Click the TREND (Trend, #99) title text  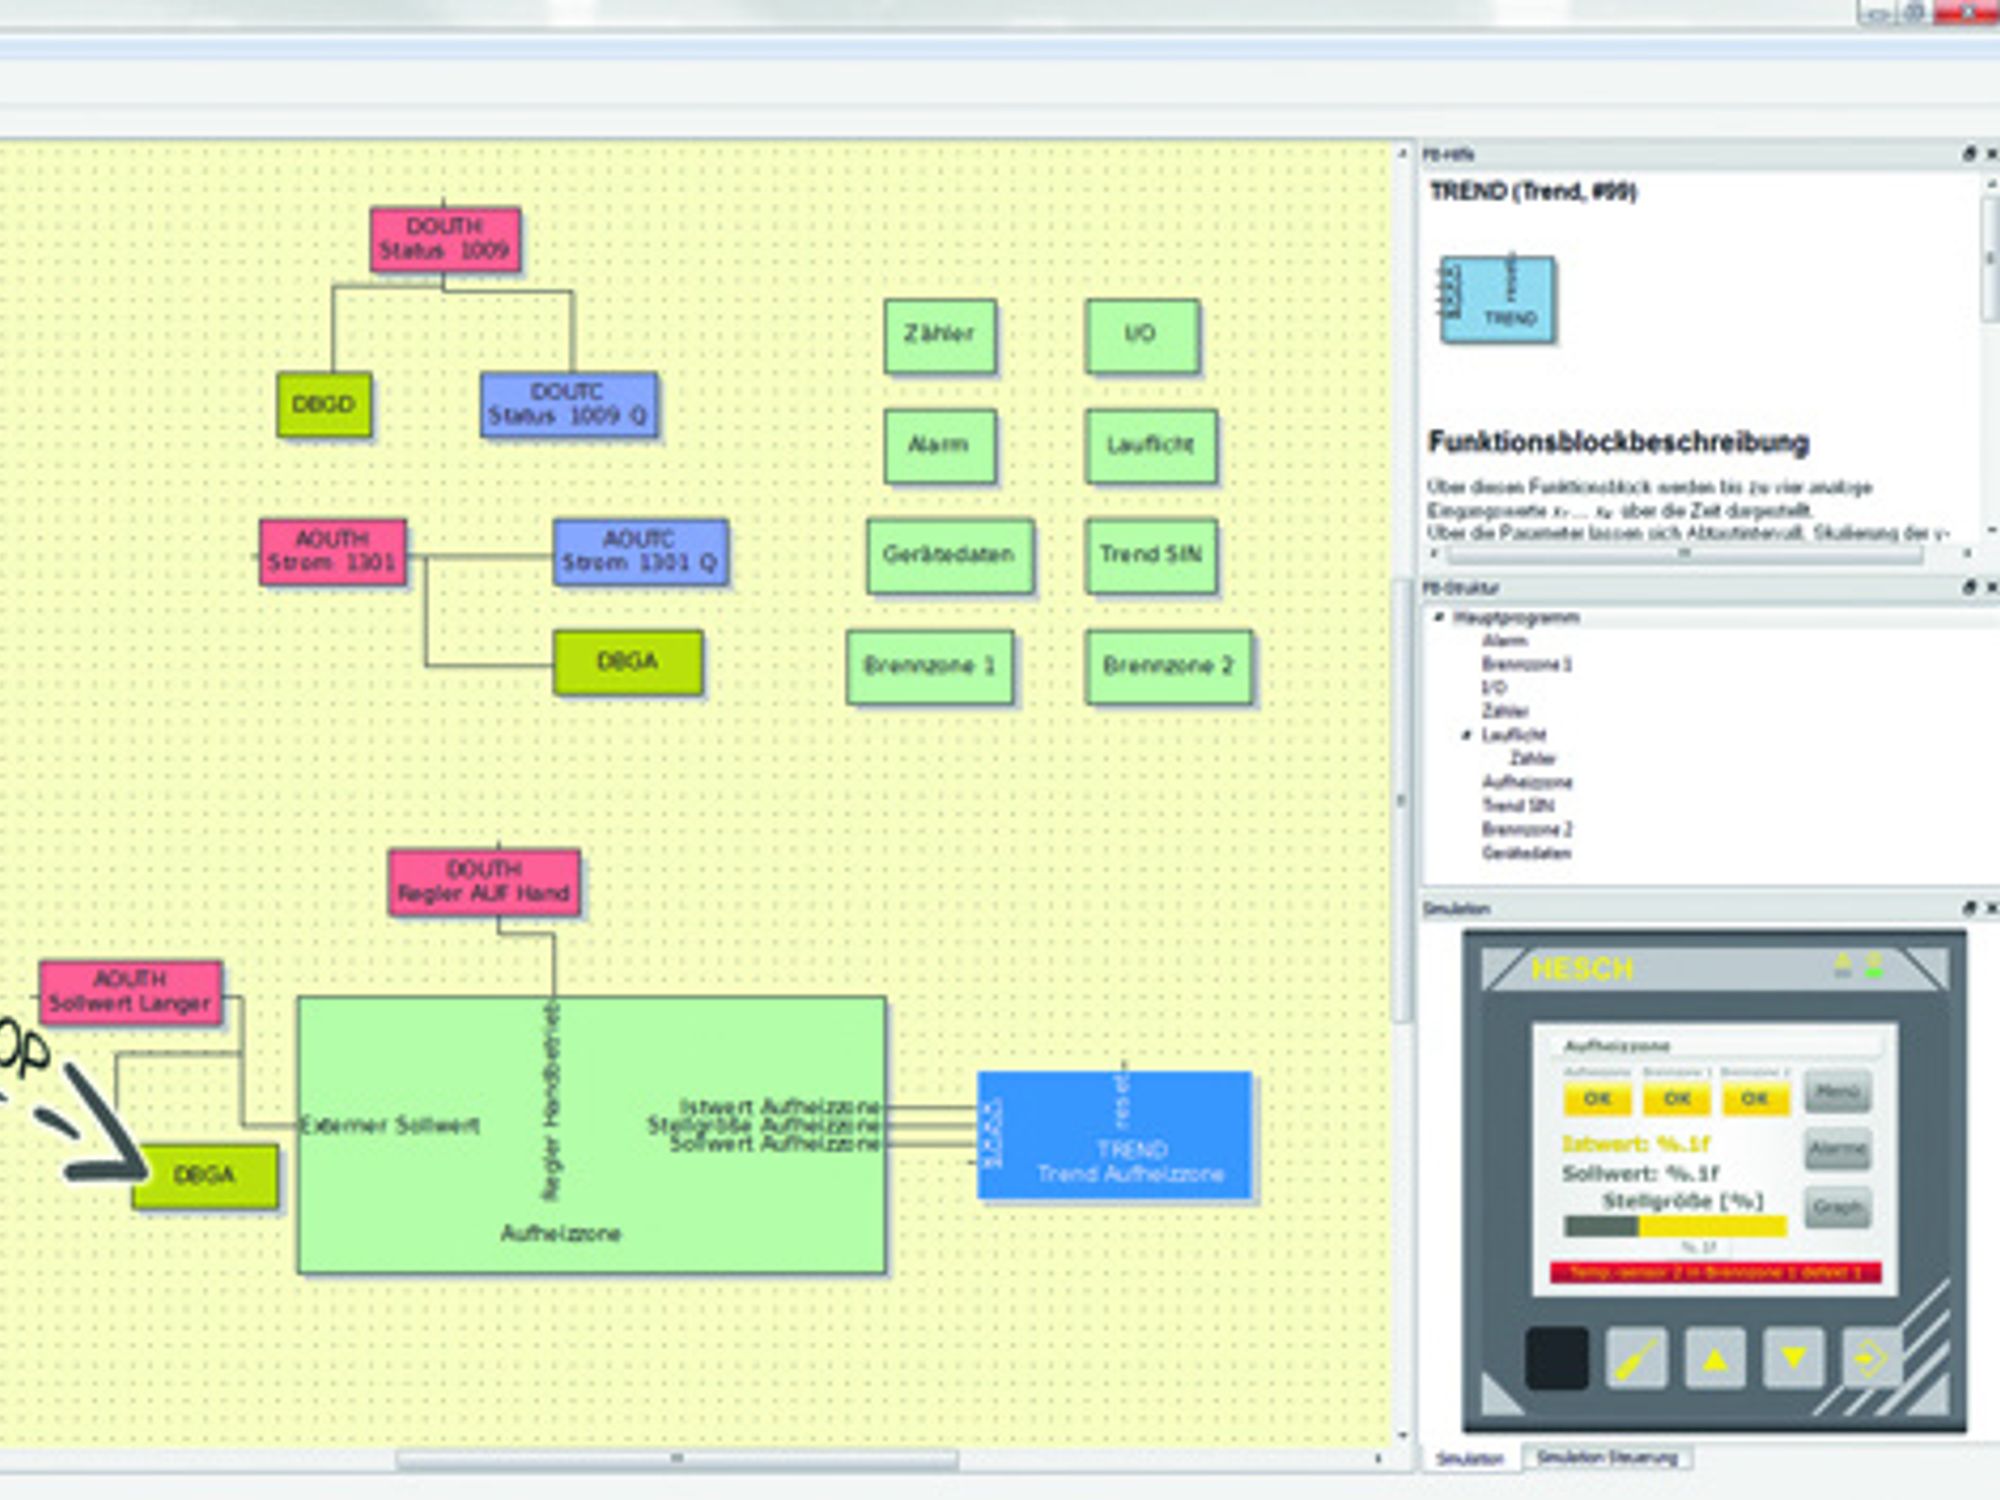tap(1532, 191)
